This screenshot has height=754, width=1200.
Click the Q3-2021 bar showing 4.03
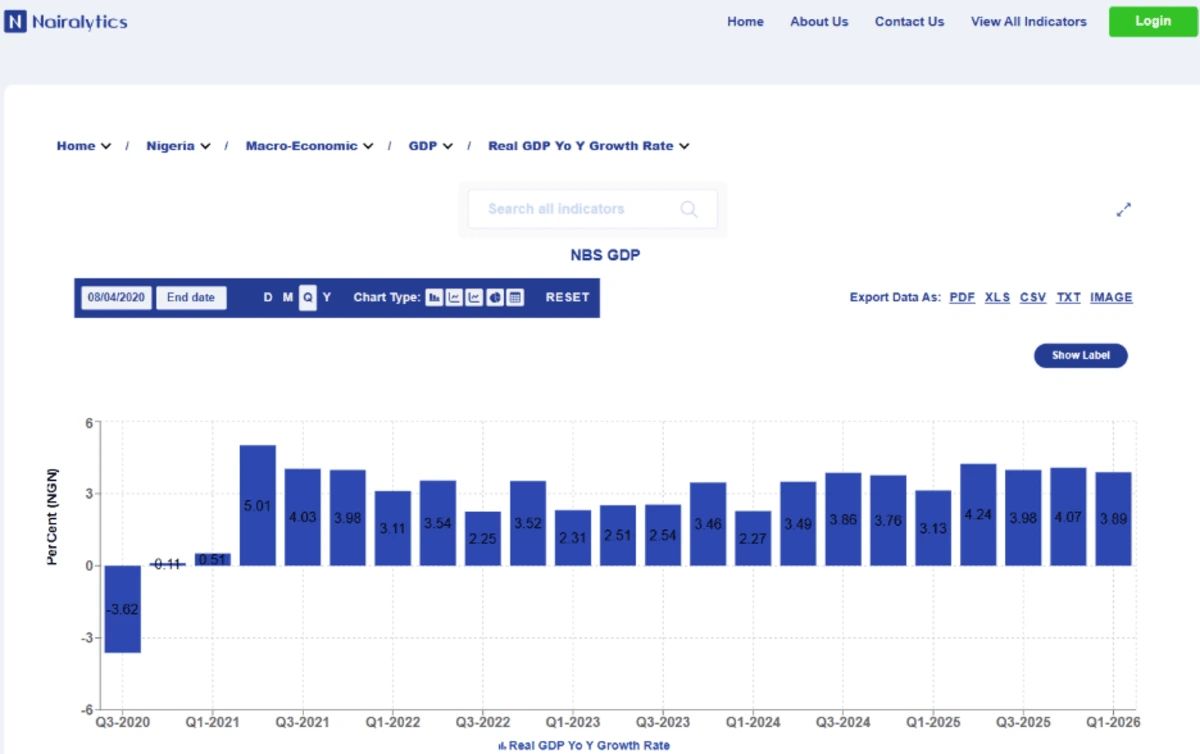click(303, 517)
